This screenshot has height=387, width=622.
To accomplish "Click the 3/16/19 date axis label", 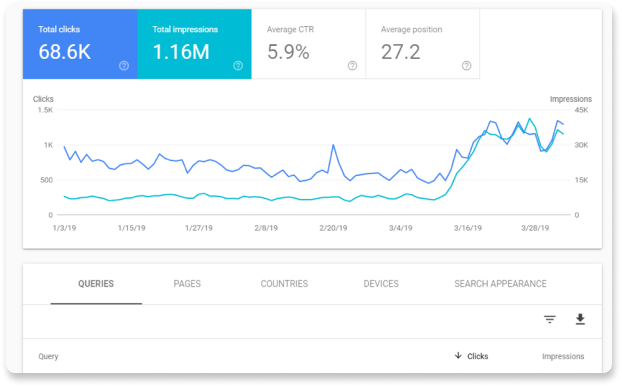I will pyautogui.click(x=468, y=228).
